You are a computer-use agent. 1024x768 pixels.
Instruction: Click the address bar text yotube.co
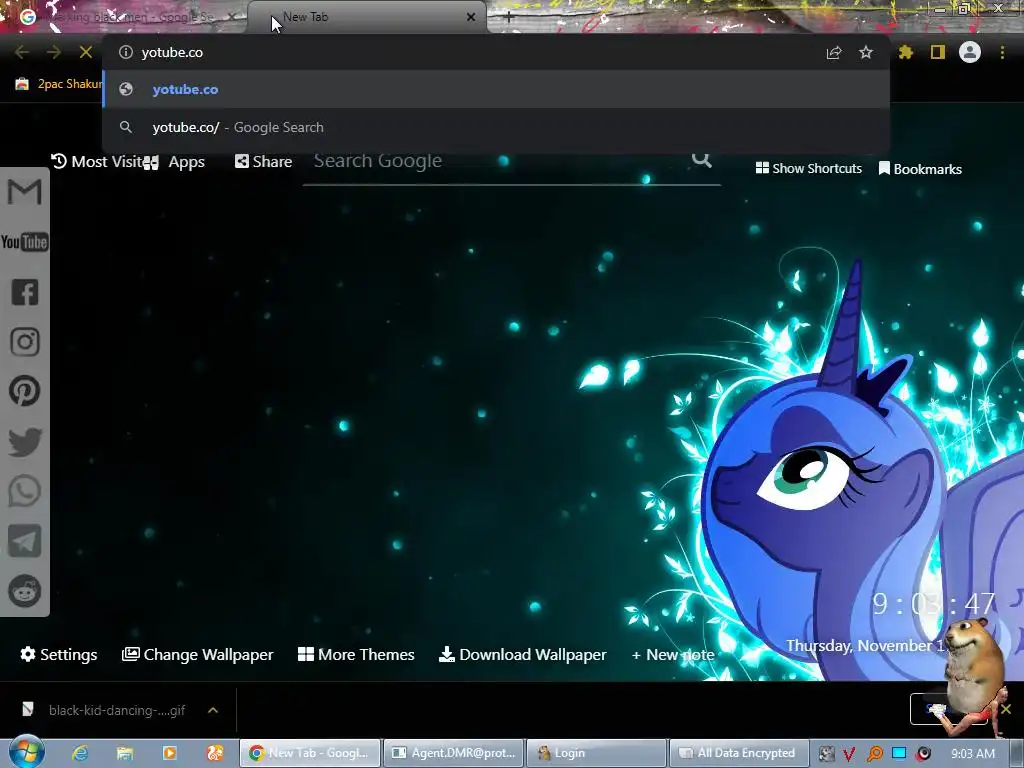[x=172, y=52]
